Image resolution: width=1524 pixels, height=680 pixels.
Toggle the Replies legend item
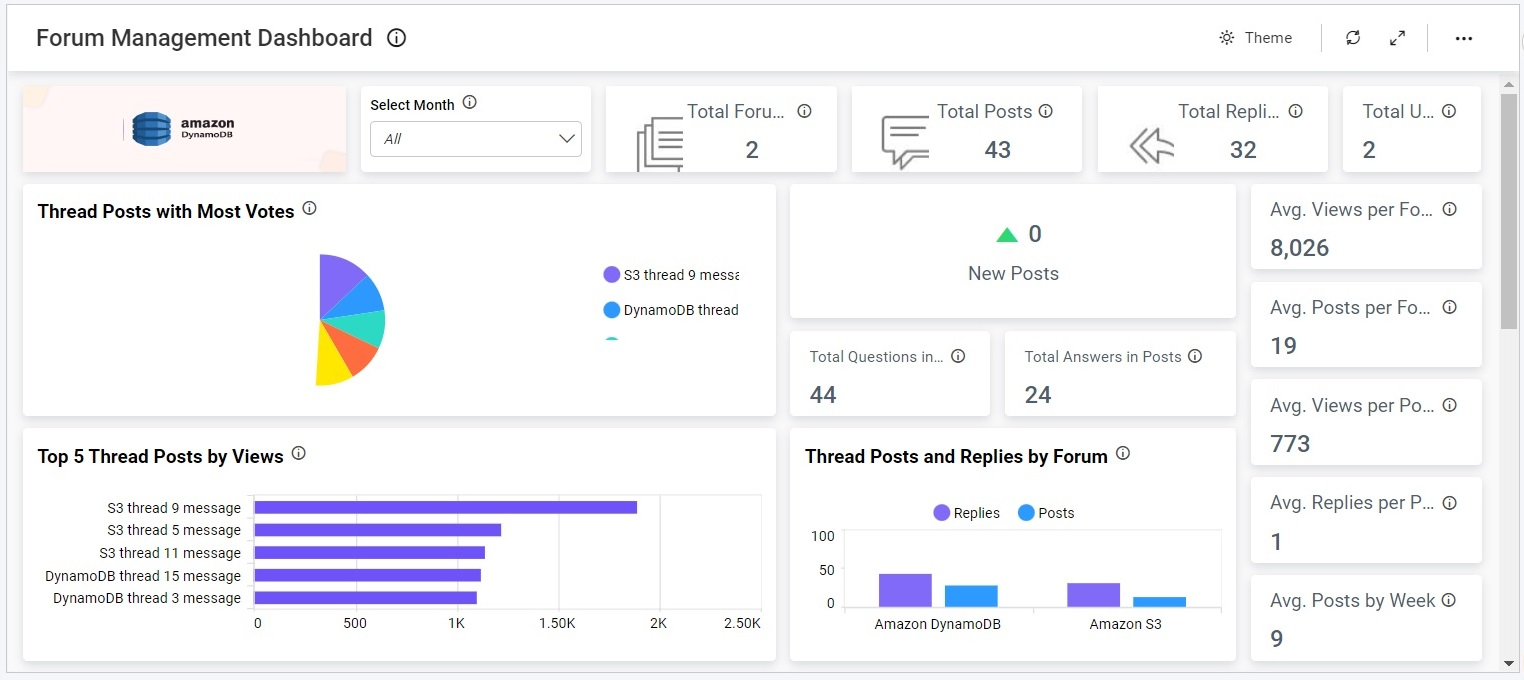tap(966, 512)
